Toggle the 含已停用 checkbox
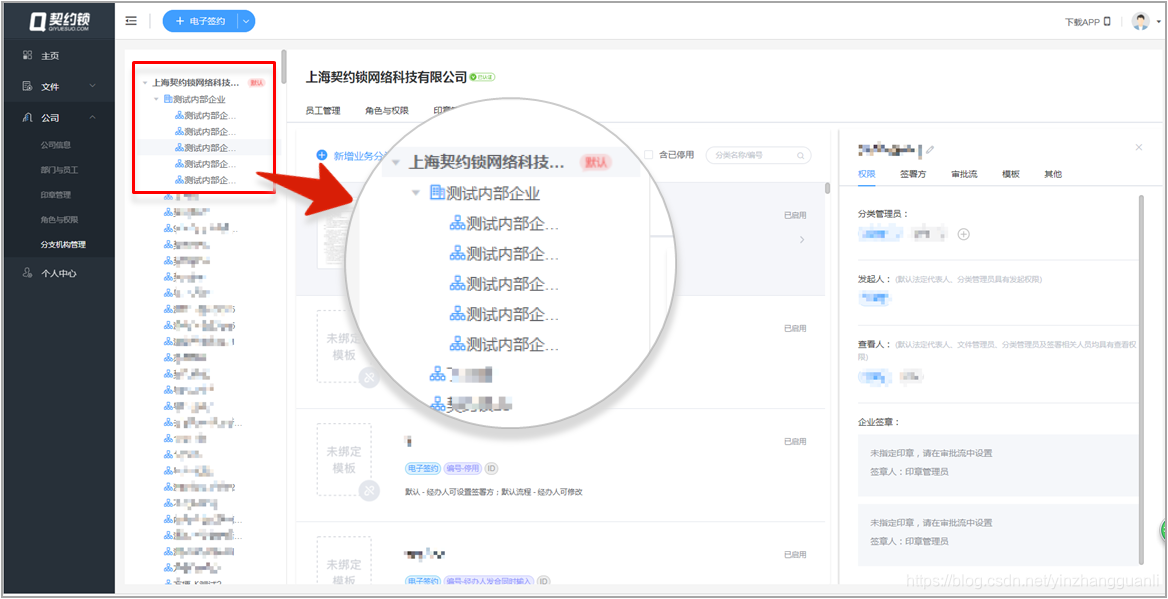Image resolution: width=1168 pixels, height=599 pixels. click(x=648, y=155)
